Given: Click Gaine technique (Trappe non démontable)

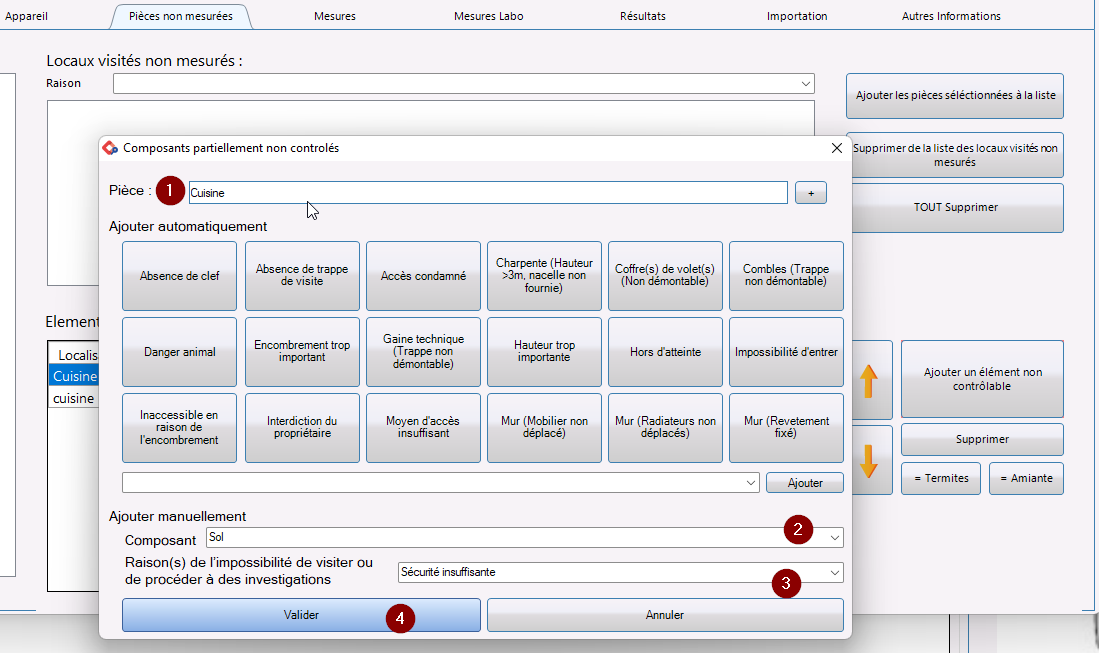Looking at the screenshot, I should pyautogui.click(x=423, y=352).
